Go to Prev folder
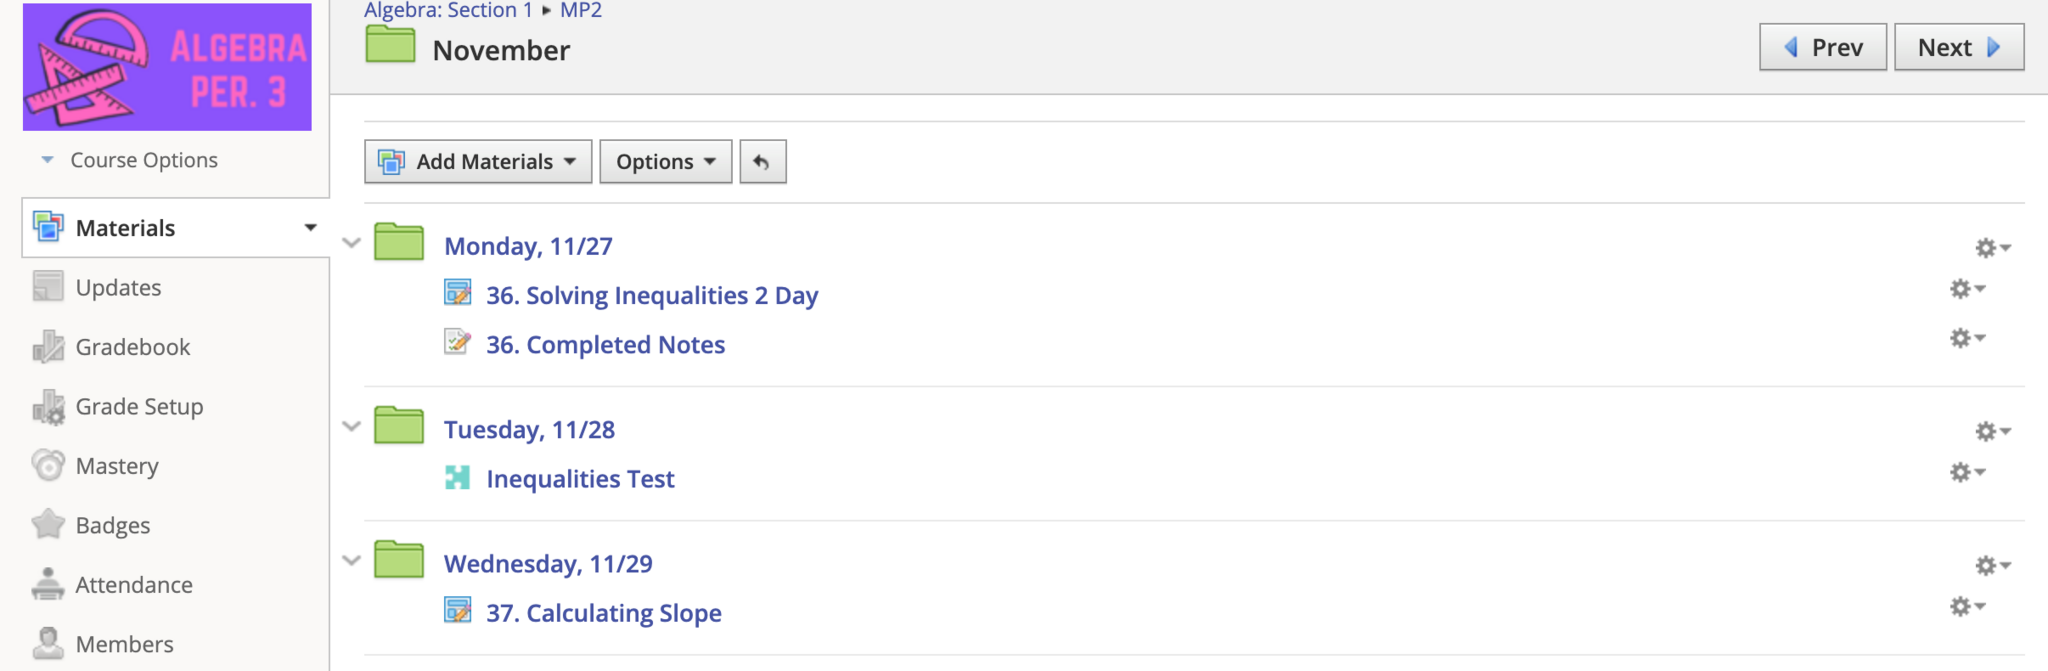 [x=1823, y=48]
